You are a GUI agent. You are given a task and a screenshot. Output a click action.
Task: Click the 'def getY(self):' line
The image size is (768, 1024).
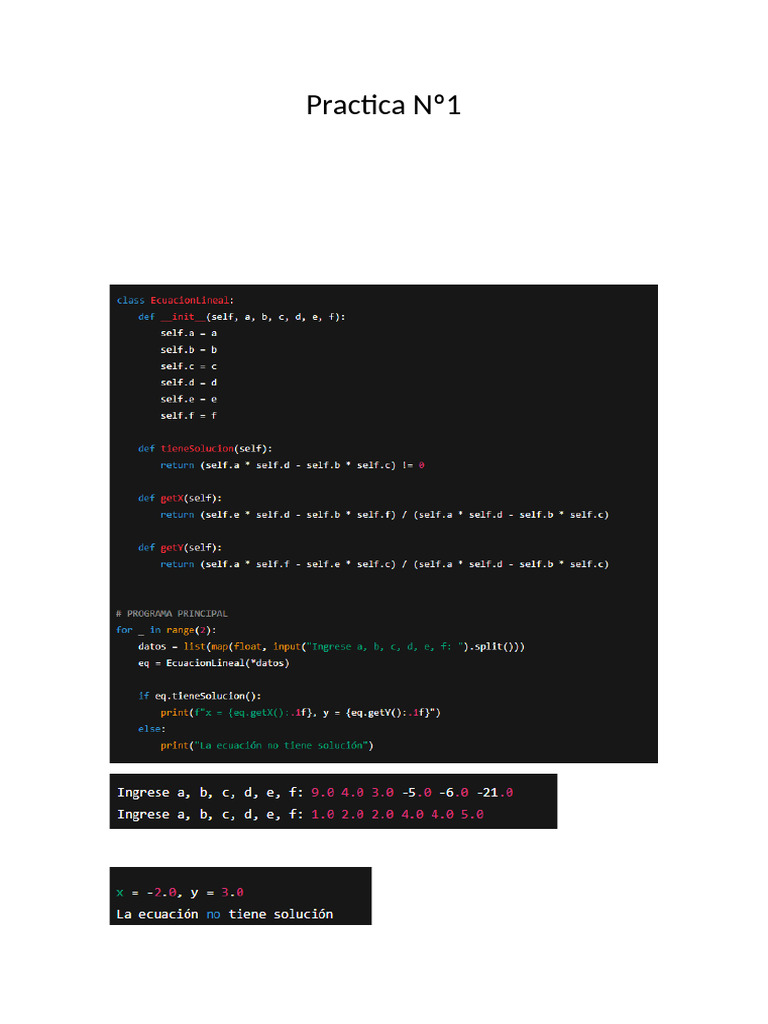click(180, 548)
